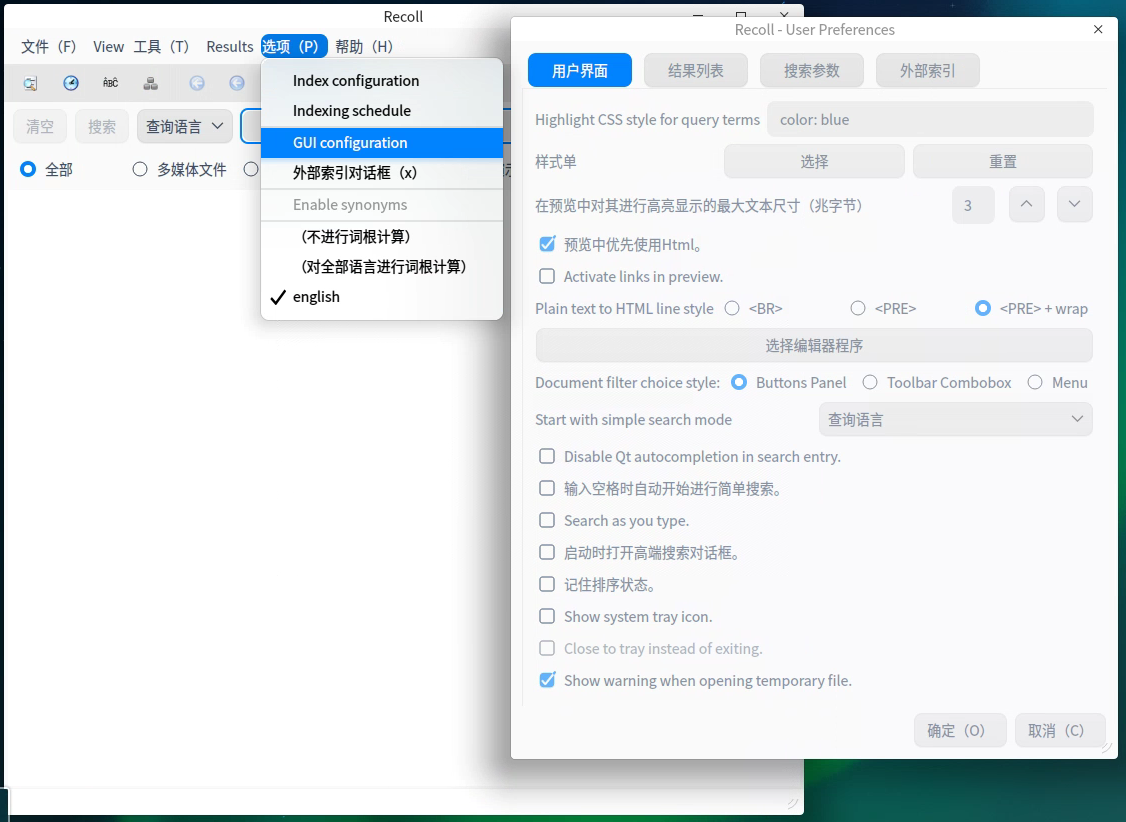This screenshot has width=1126, height=822.
Task: Open 文件 (F) menu
Action: 49,47
